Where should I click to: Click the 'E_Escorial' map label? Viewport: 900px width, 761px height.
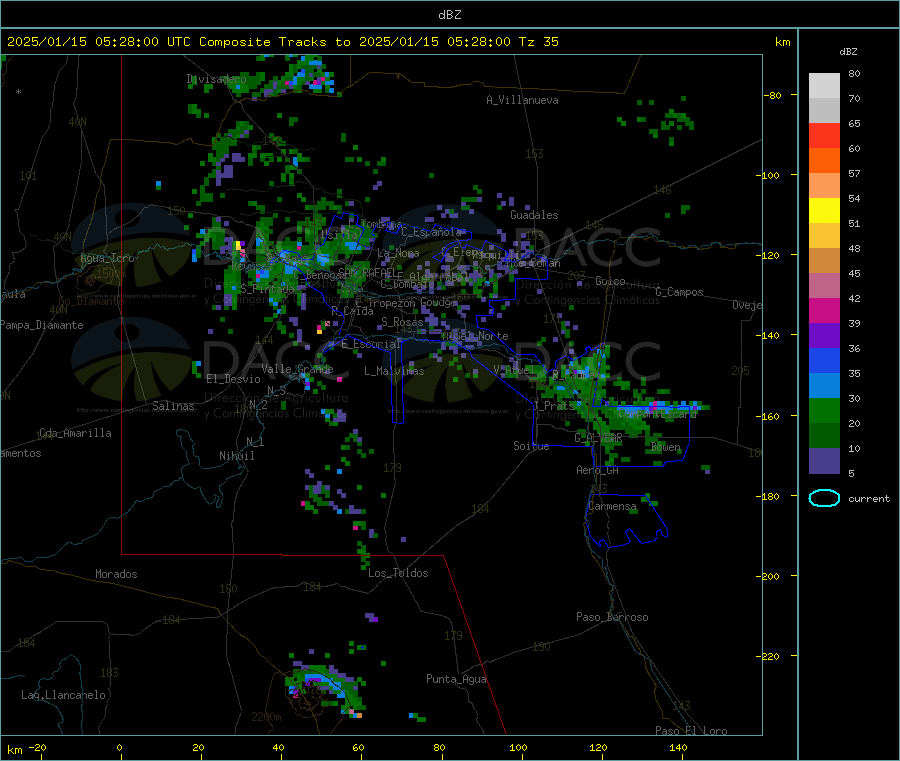tap(371, 344)
